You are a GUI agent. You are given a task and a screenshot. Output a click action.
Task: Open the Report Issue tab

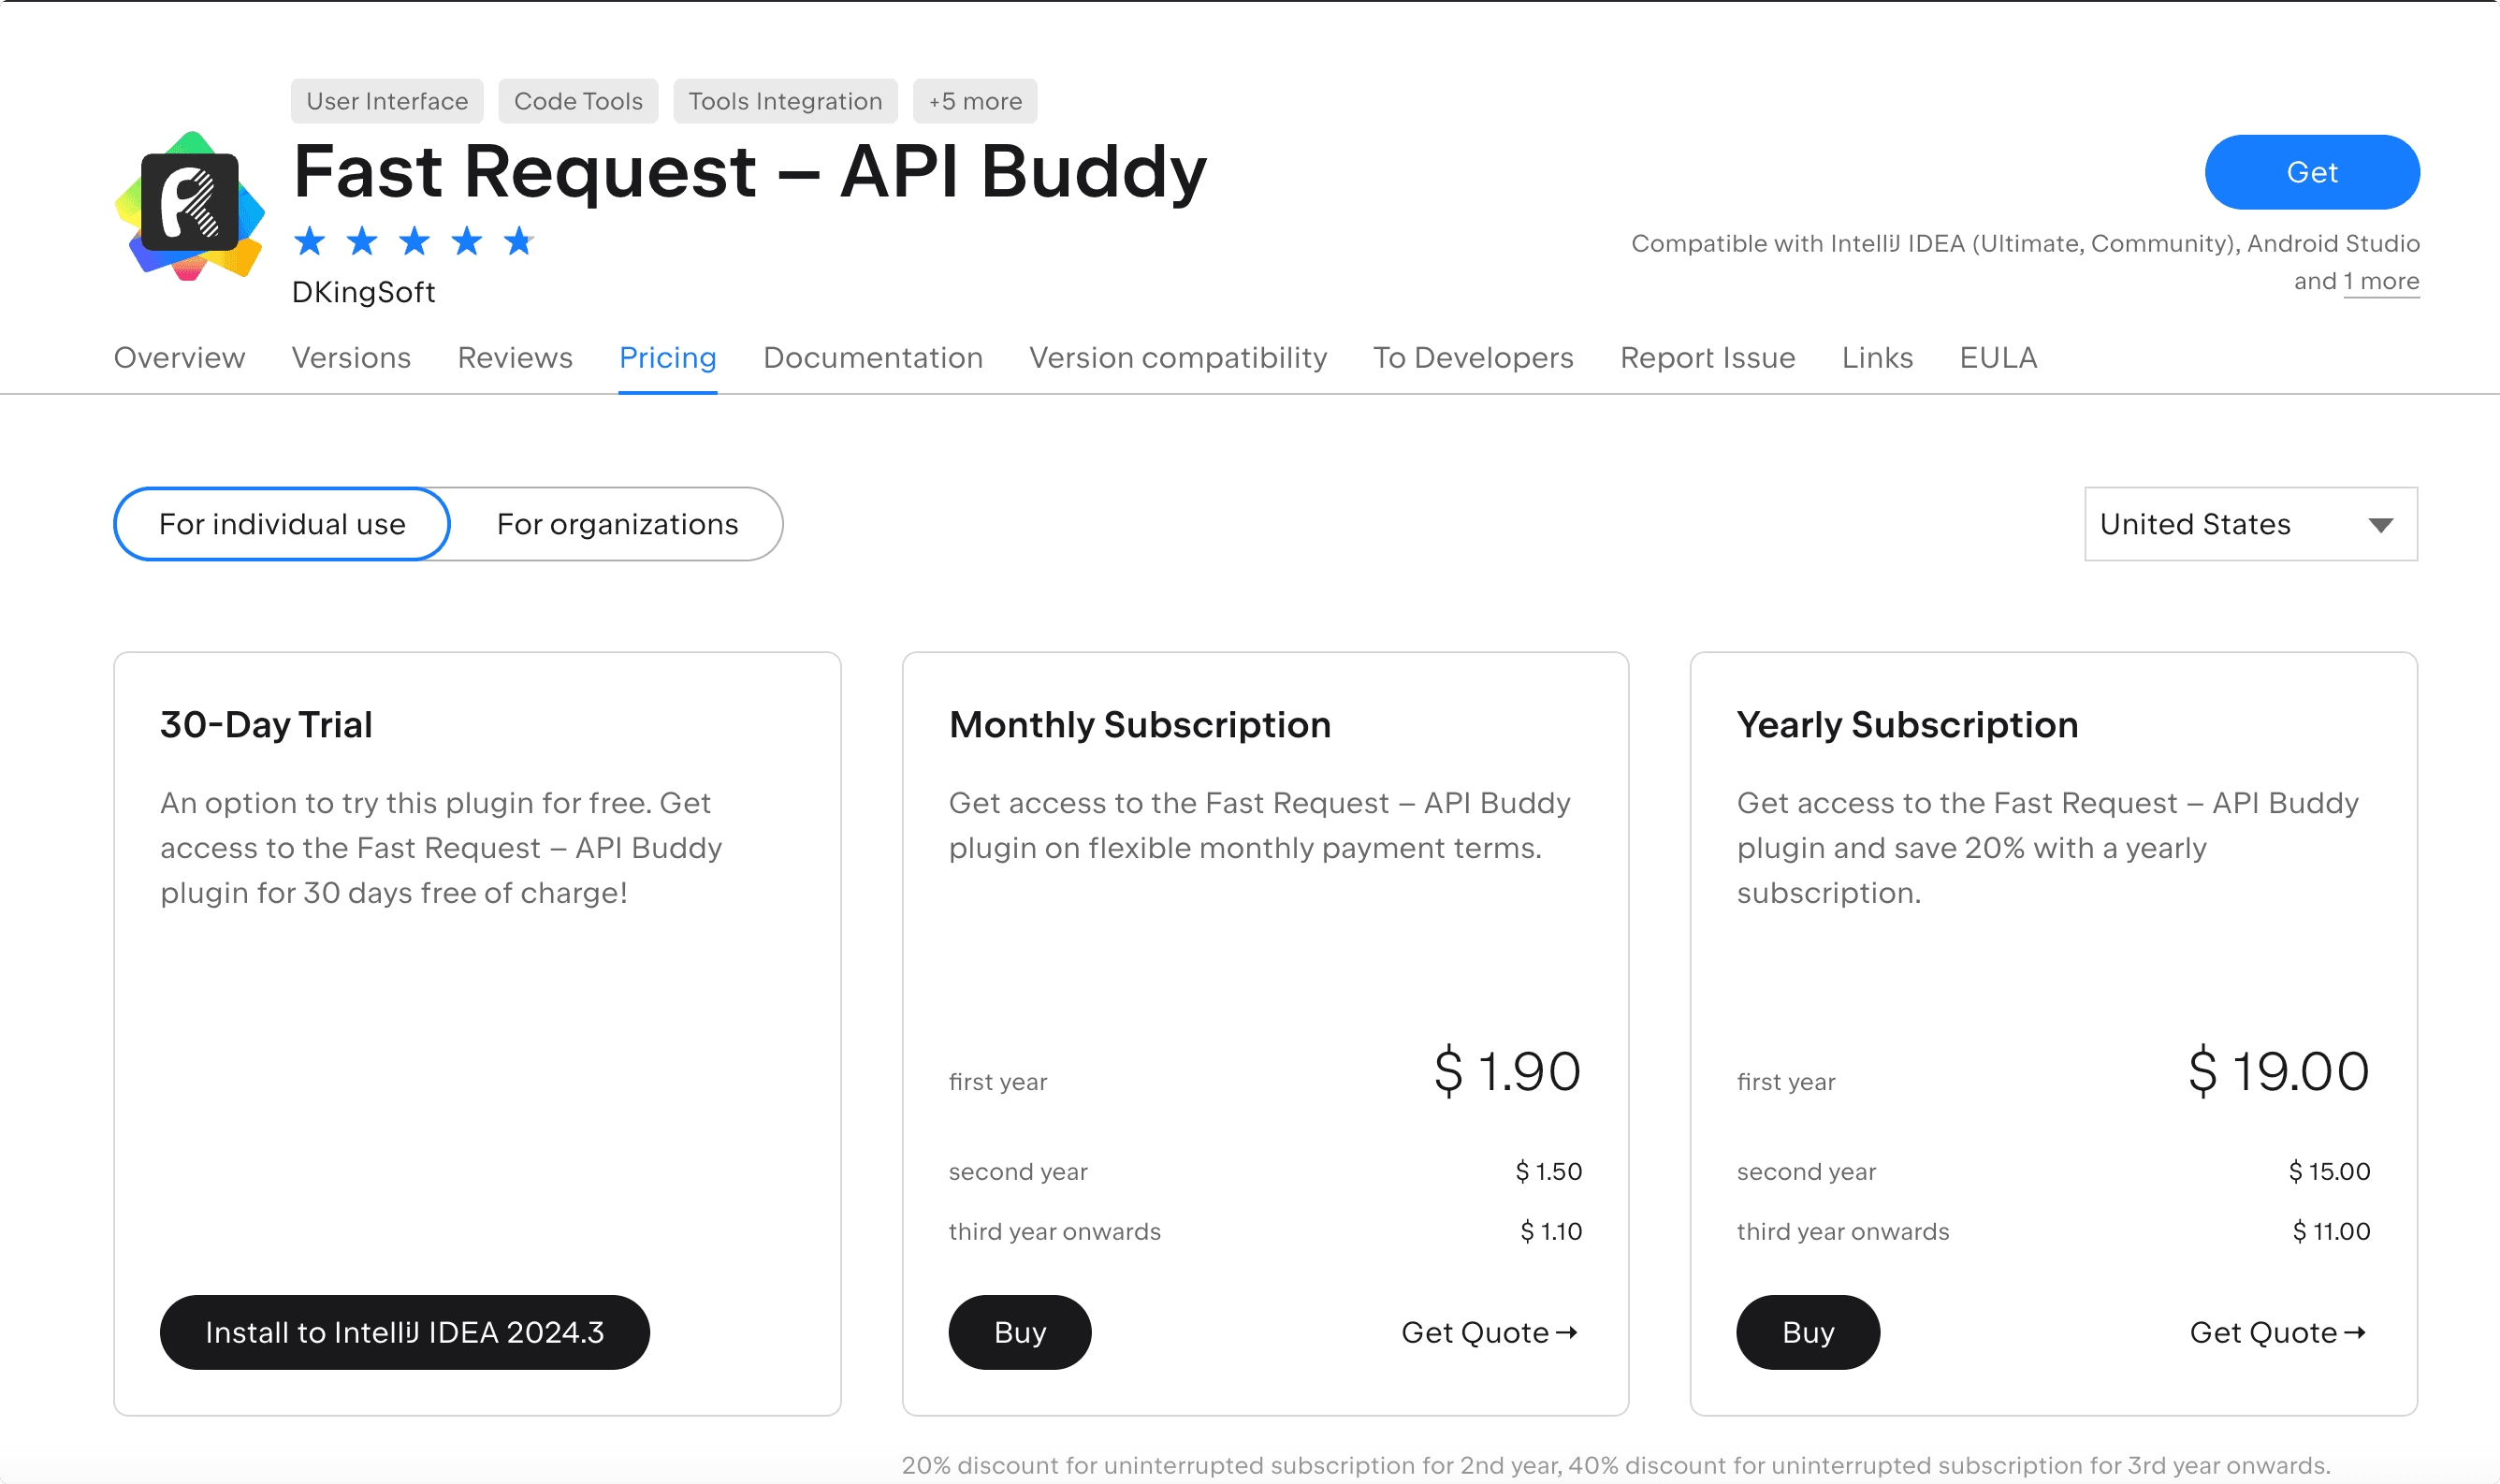(x=1707, y=357)
